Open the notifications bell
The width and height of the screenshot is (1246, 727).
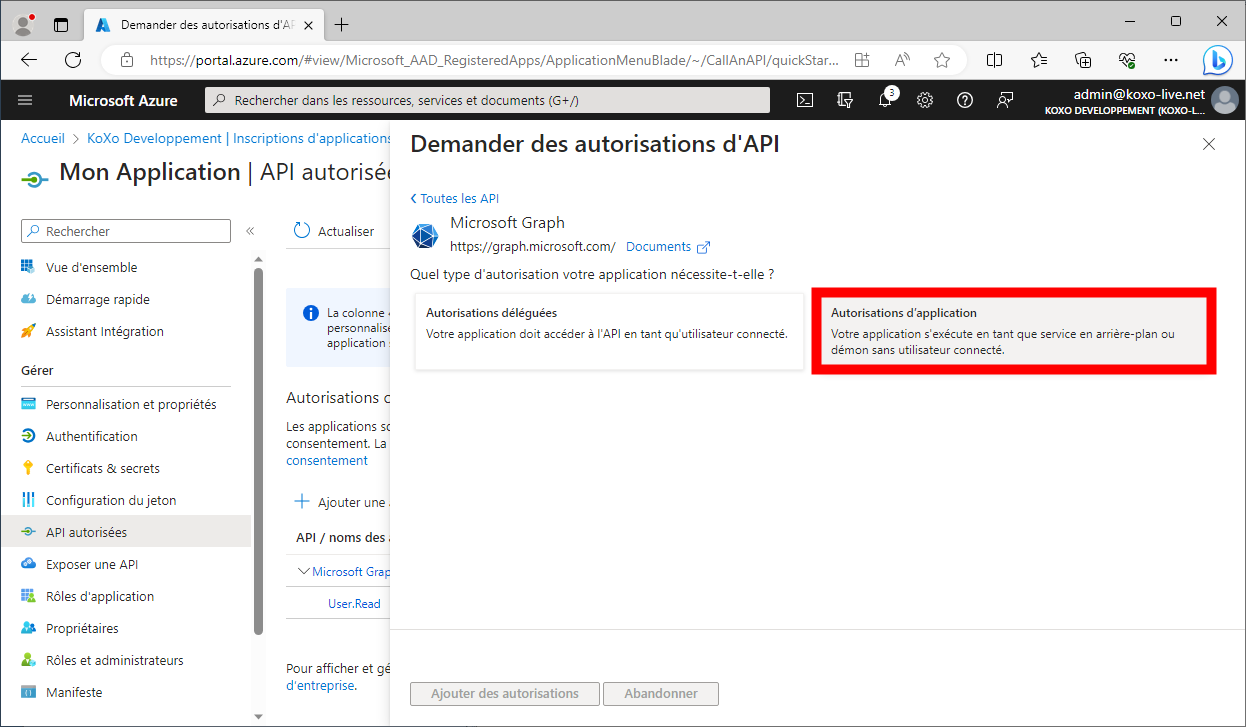[x=885, y=100]
